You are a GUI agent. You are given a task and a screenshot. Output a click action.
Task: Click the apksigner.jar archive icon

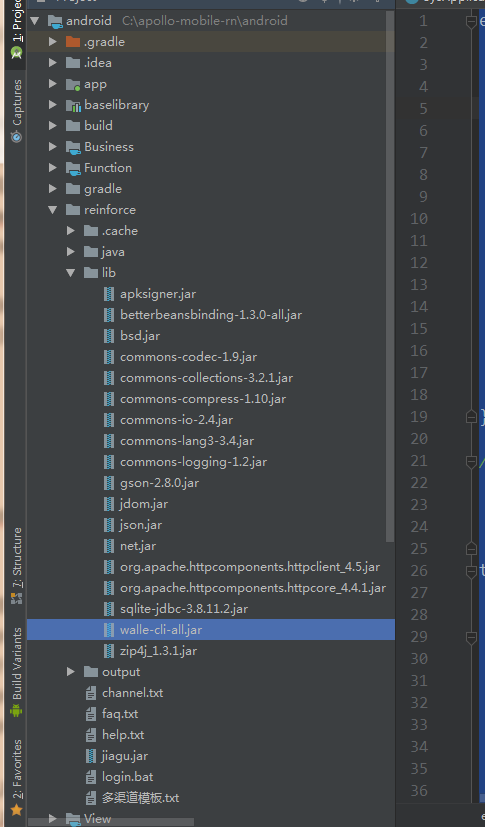click(109, 294)
